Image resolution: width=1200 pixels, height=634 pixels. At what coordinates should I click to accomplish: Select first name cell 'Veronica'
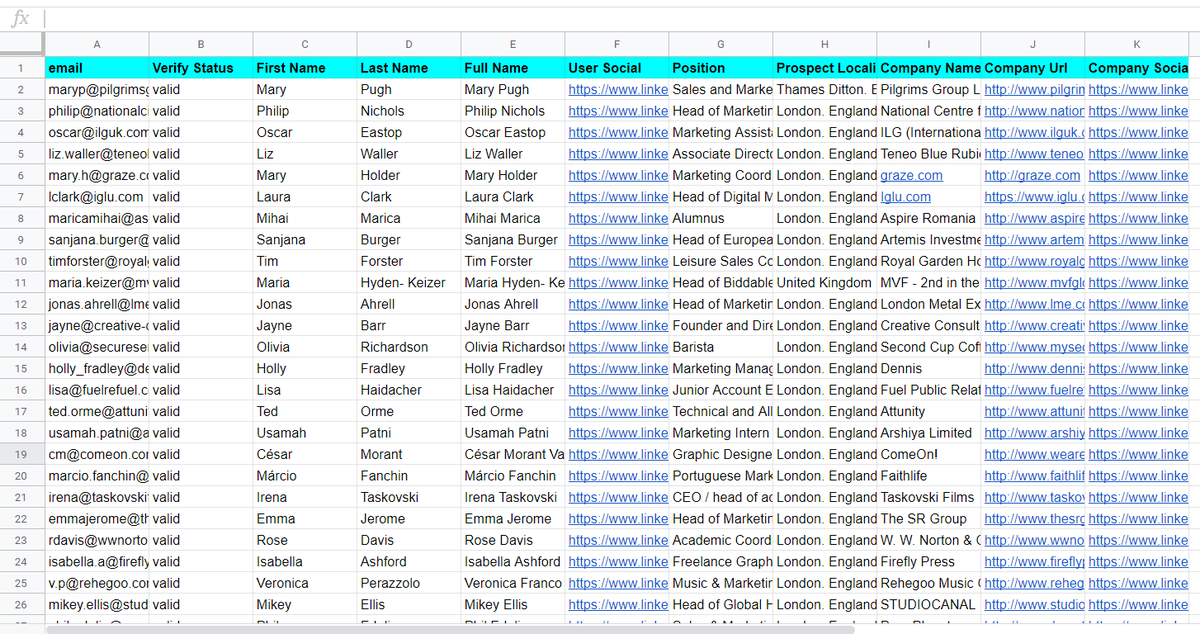pyautogui.click(x=305, y=583)
